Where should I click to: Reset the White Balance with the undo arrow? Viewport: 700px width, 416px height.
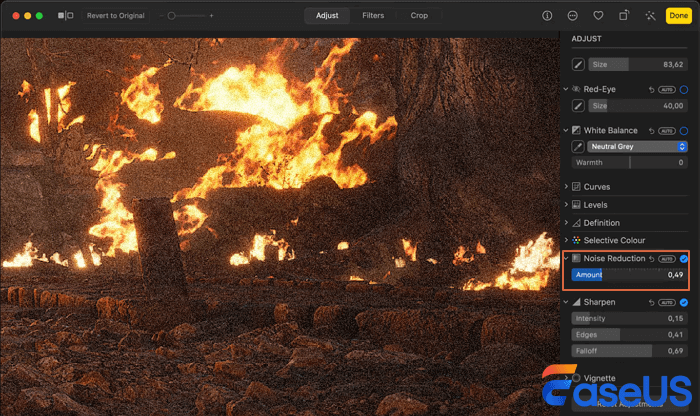point(651,131)
